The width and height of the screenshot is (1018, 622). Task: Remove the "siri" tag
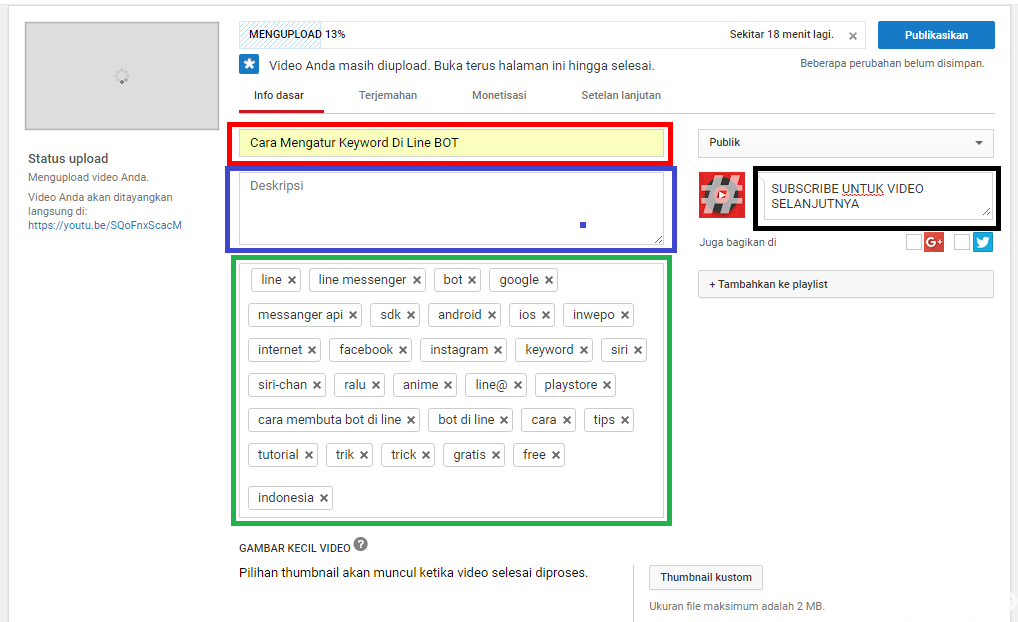pyautogui.click(x=638, y=350)
